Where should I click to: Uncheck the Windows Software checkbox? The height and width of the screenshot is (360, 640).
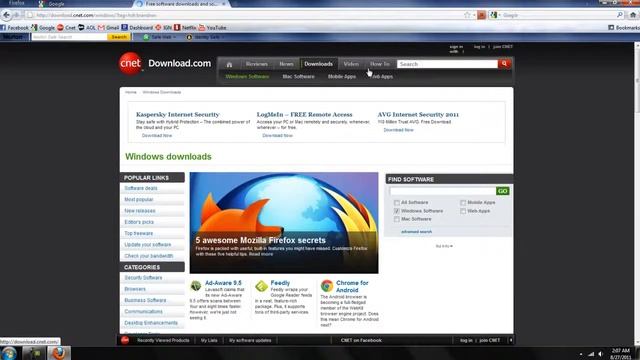pyautogui.click(x=396, y=211)
